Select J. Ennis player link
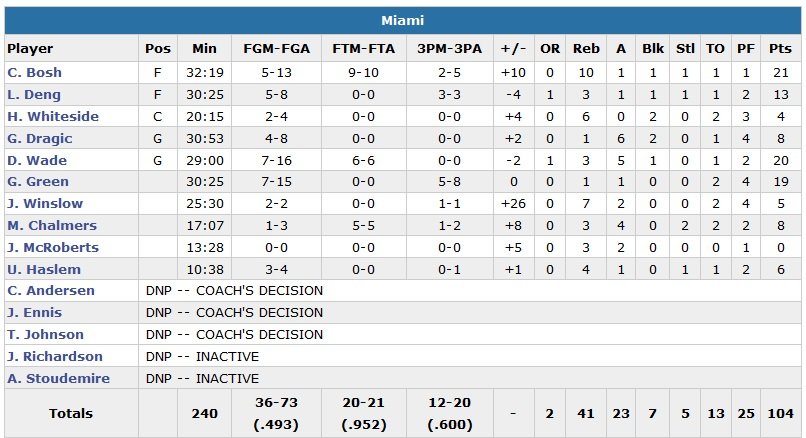806x438 pixels. pyautogui.click(x=35, y=313)
